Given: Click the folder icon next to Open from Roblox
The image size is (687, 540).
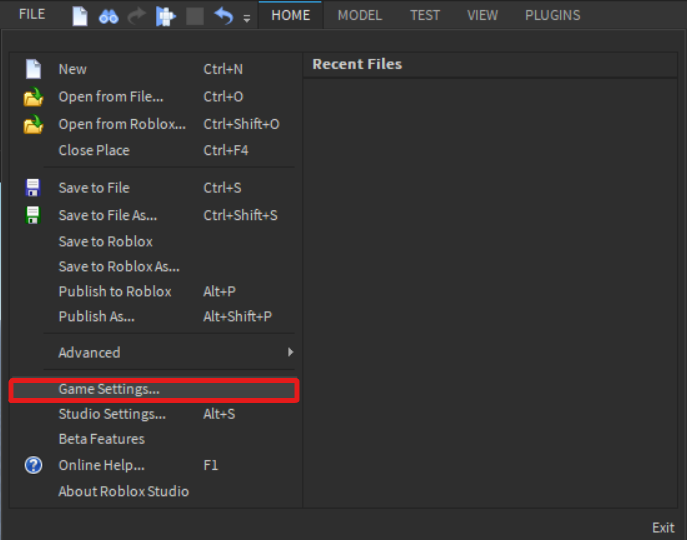Looking at the screenshot, I should (x=33, y=124).
